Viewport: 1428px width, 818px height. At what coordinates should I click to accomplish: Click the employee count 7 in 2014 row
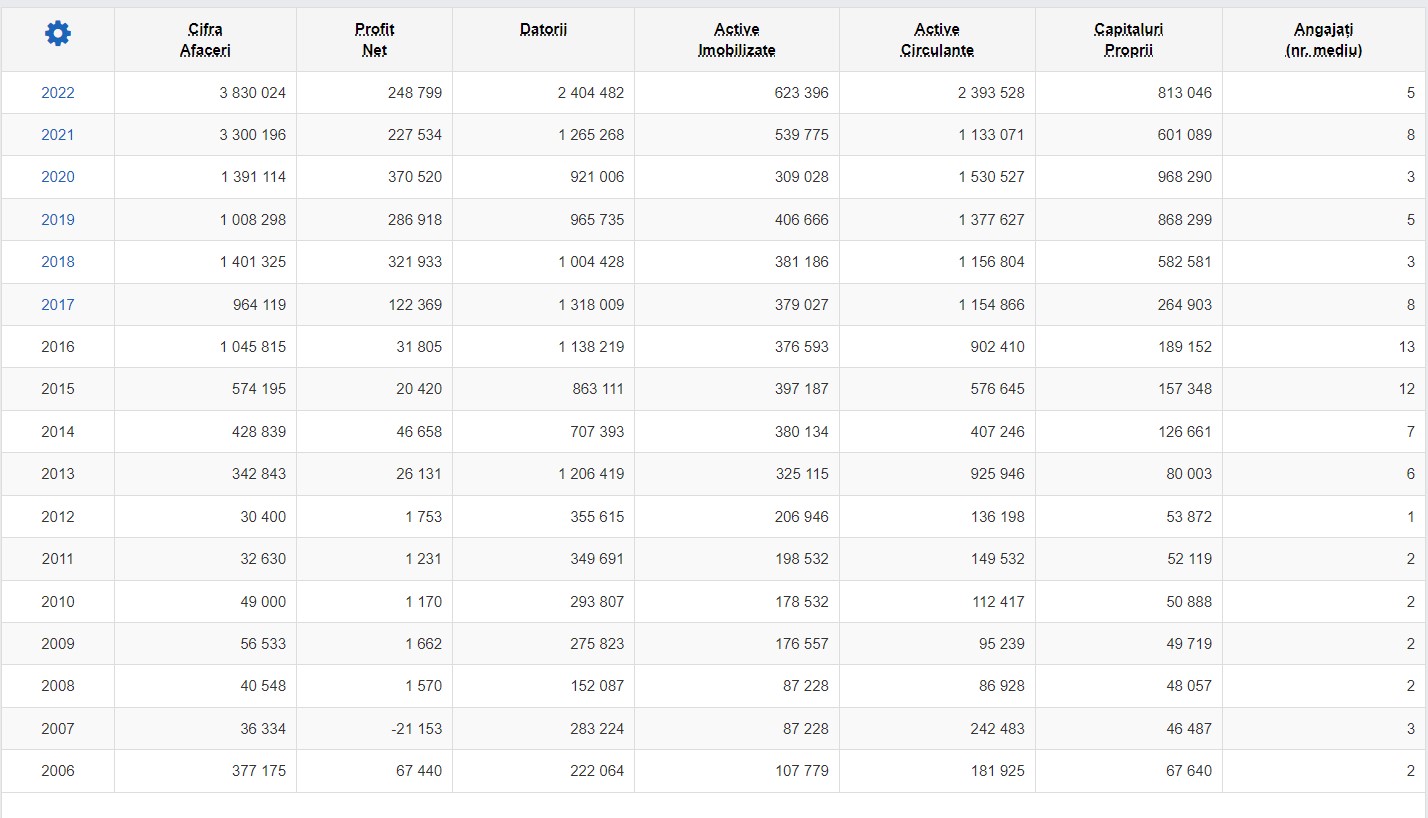click(x=1411, y=432)
